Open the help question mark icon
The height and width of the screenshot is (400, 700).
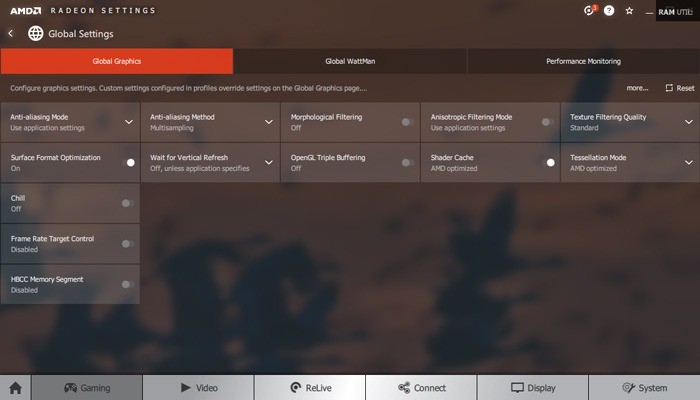pyautogui.click(x=609, y=11)
